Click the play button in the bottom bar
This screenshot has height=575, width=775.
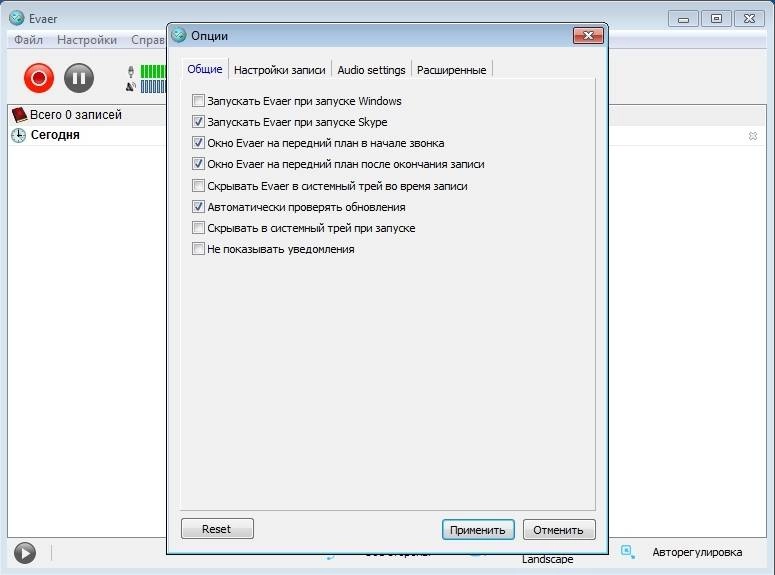(25, 553)
